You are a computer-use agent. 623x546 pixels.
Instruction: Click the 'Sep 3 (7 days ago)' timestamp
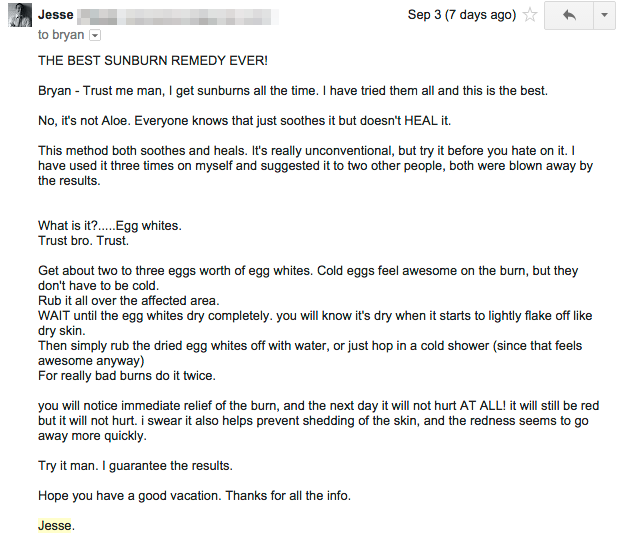462,15
